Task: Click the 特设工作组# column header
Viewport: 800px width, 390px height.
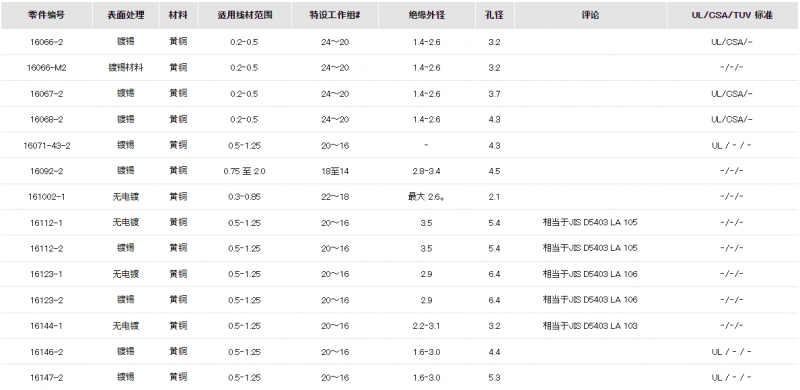Action: (x=335, y=15)
